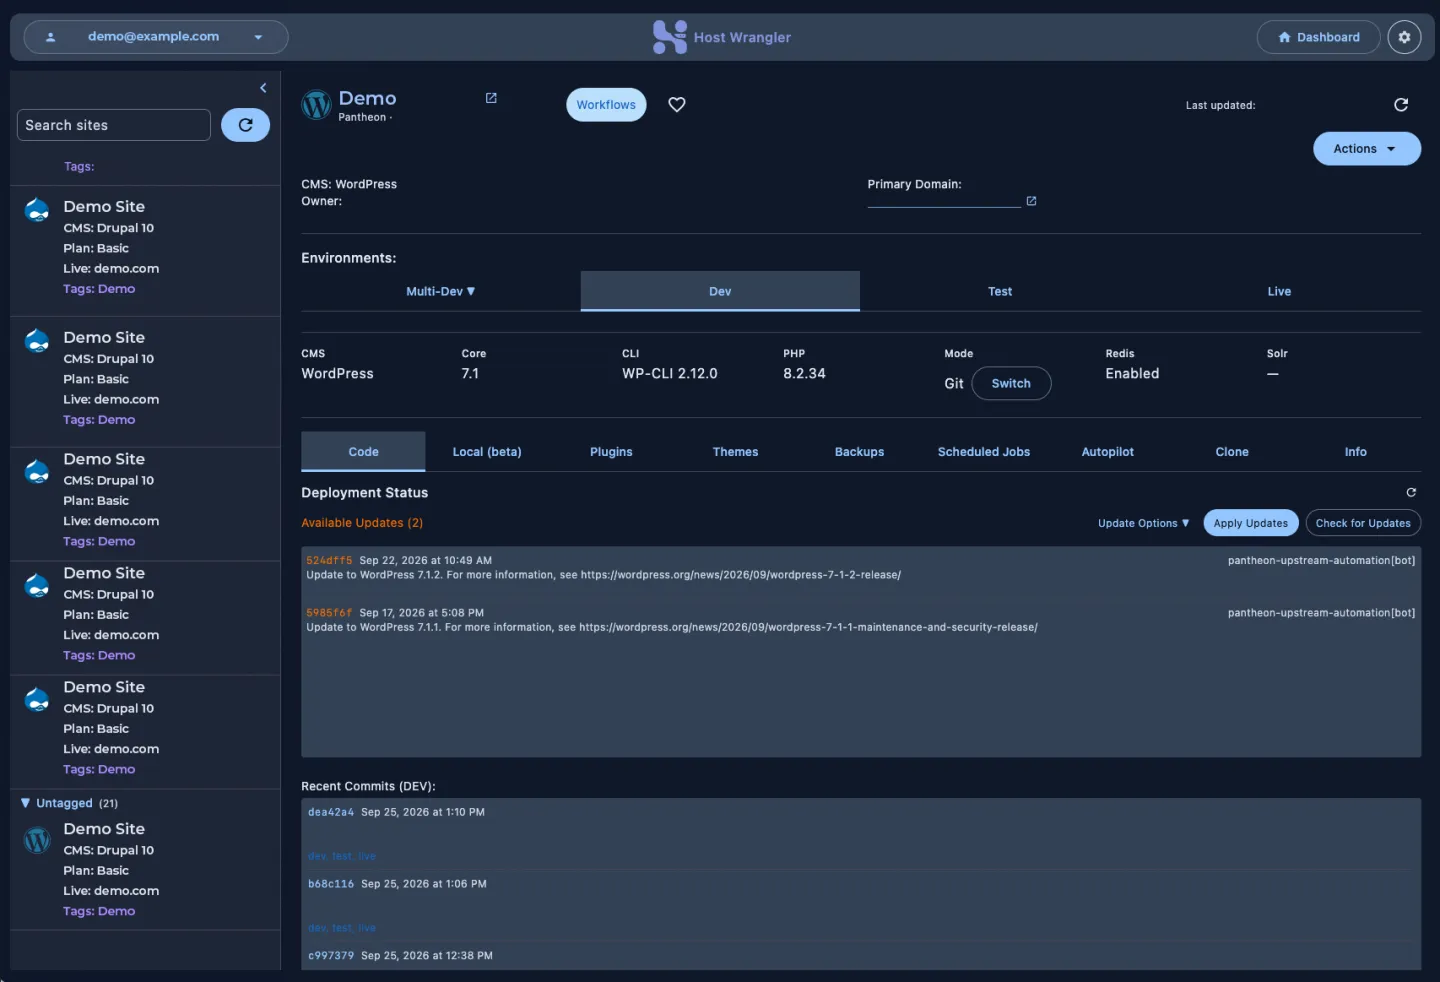Open the Plugins tab
The height and width of the screenshot is (982, 1440).
(x=611, y=452)
